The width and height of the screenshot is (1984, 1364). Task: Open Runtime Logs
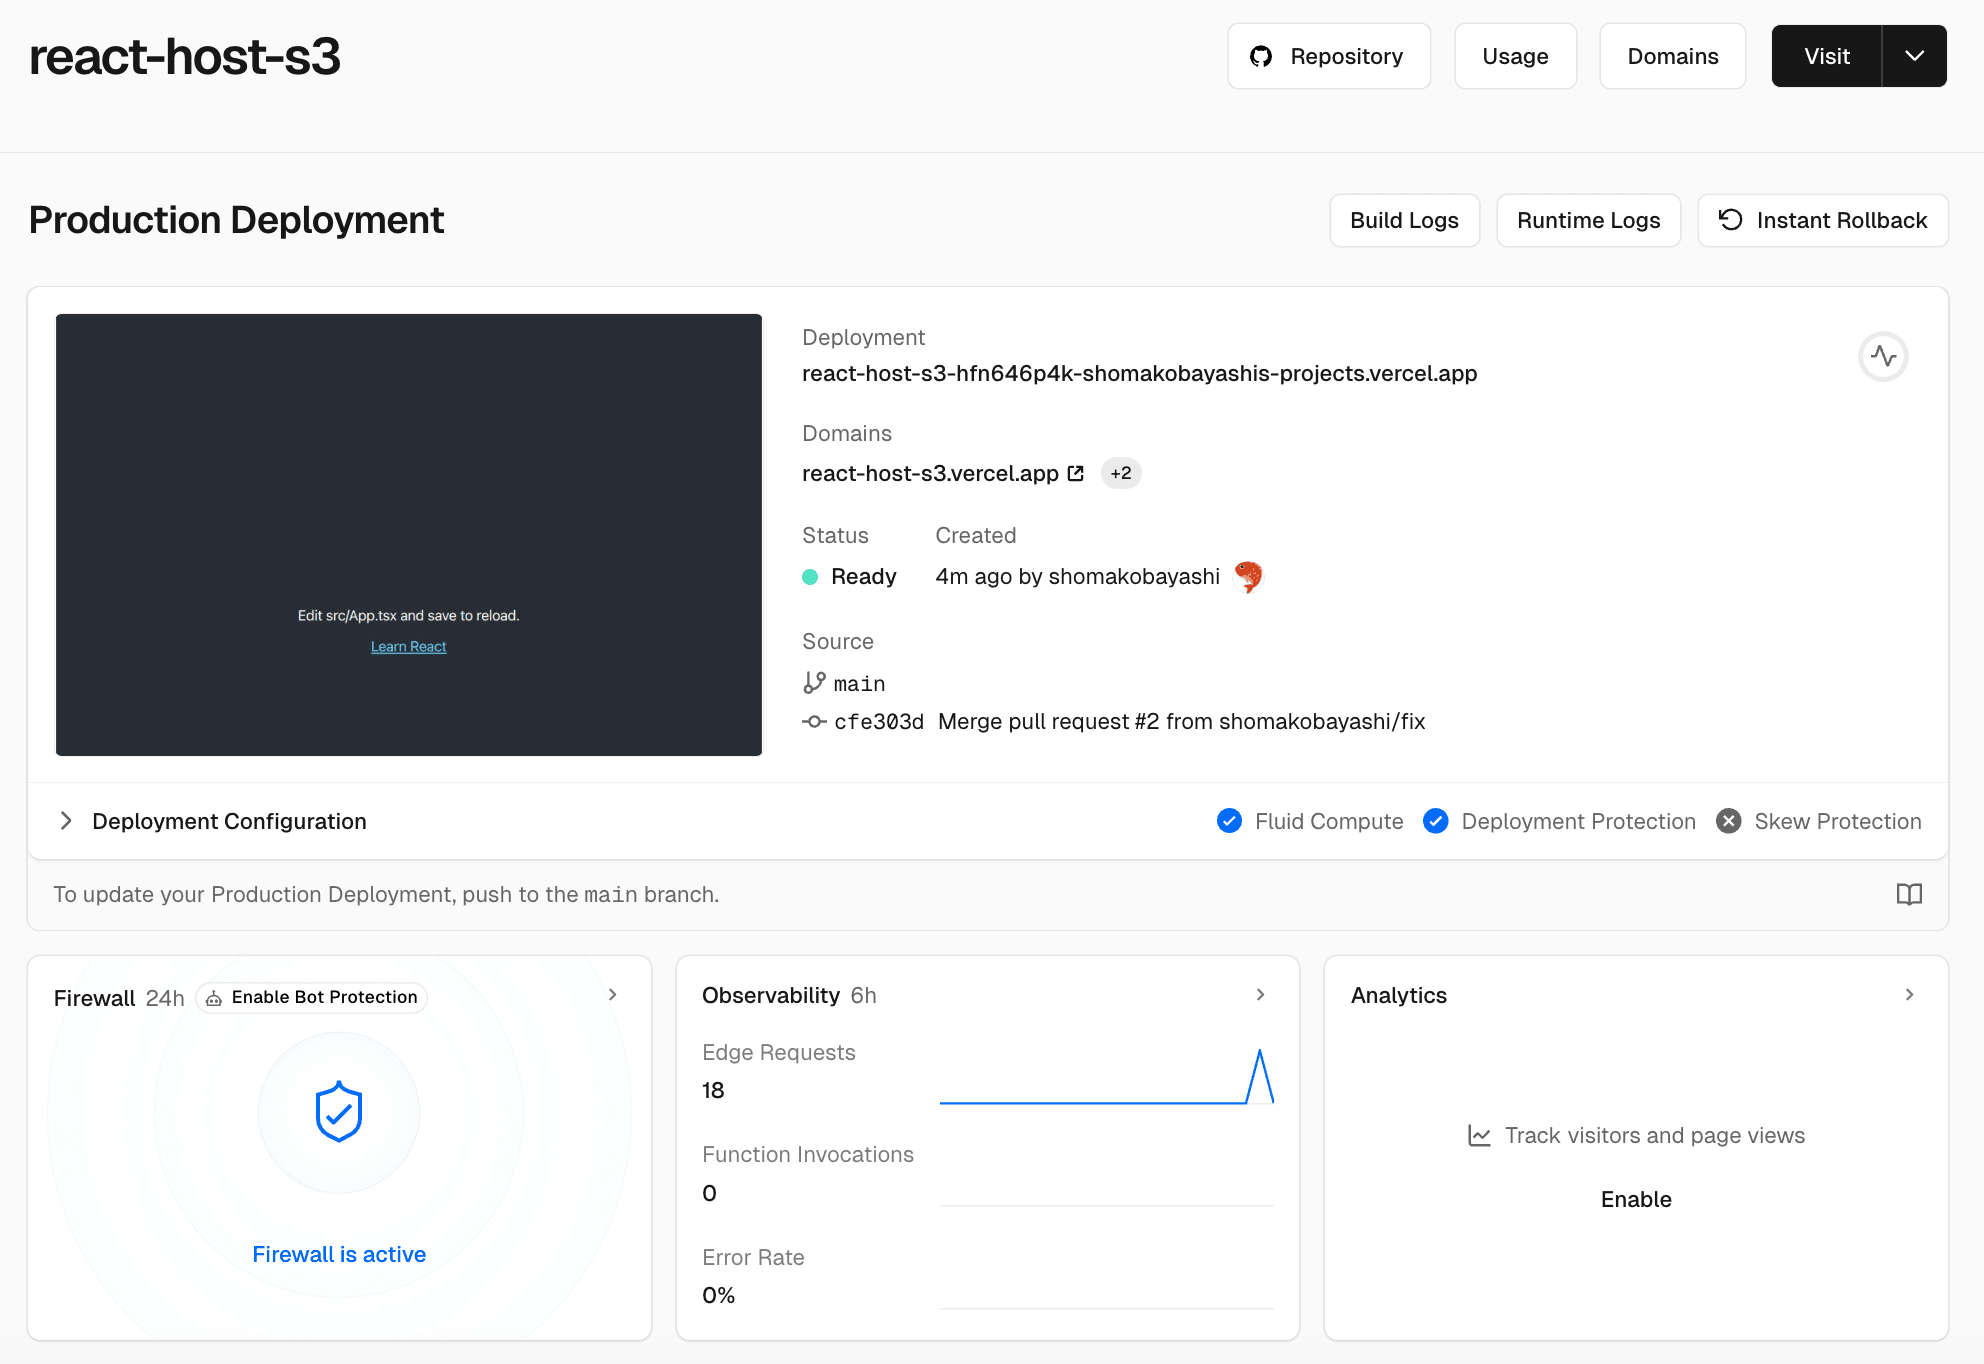(x=1588, y=220)
